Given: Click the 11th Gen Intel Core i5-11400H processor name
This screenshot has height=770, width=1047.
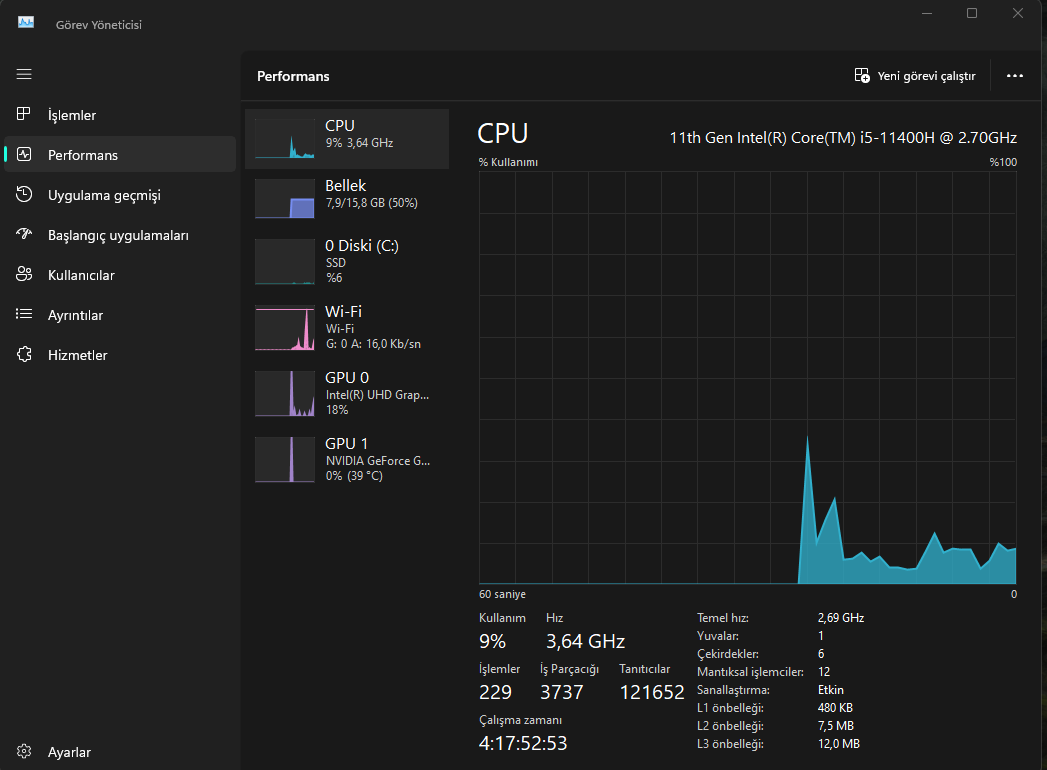Looking at the screenshot, I should (843, 138).
